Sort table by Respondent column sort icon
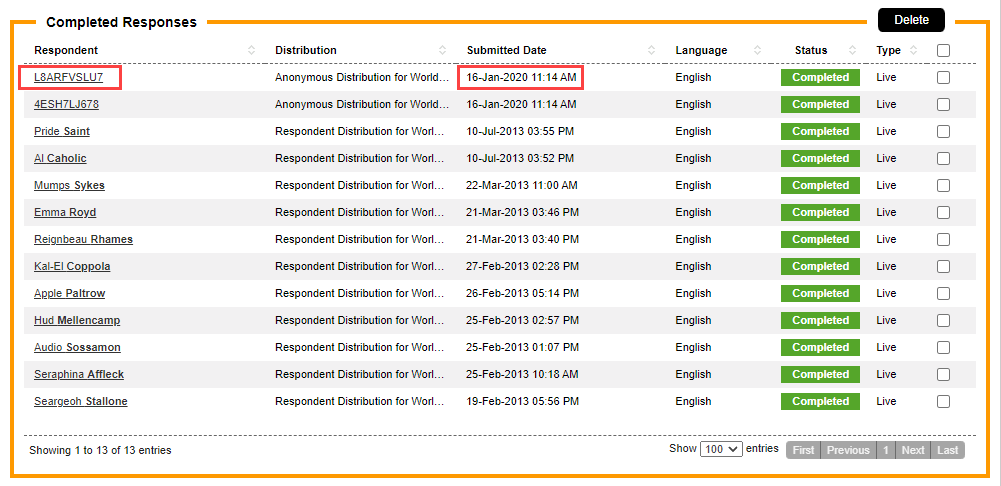The height and width of the screenshot is (486, 1001). click(252, 51)
